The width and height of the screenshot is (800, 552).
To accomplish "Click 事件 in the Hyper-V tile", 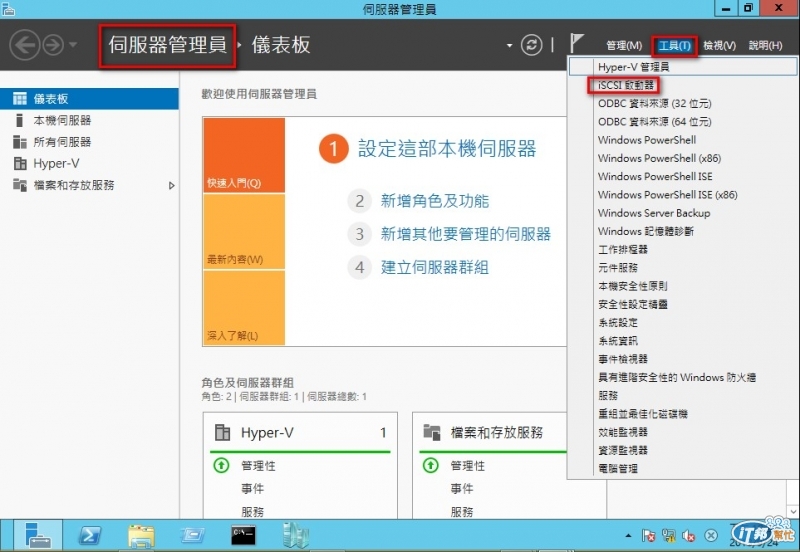I will coord(253,489).
